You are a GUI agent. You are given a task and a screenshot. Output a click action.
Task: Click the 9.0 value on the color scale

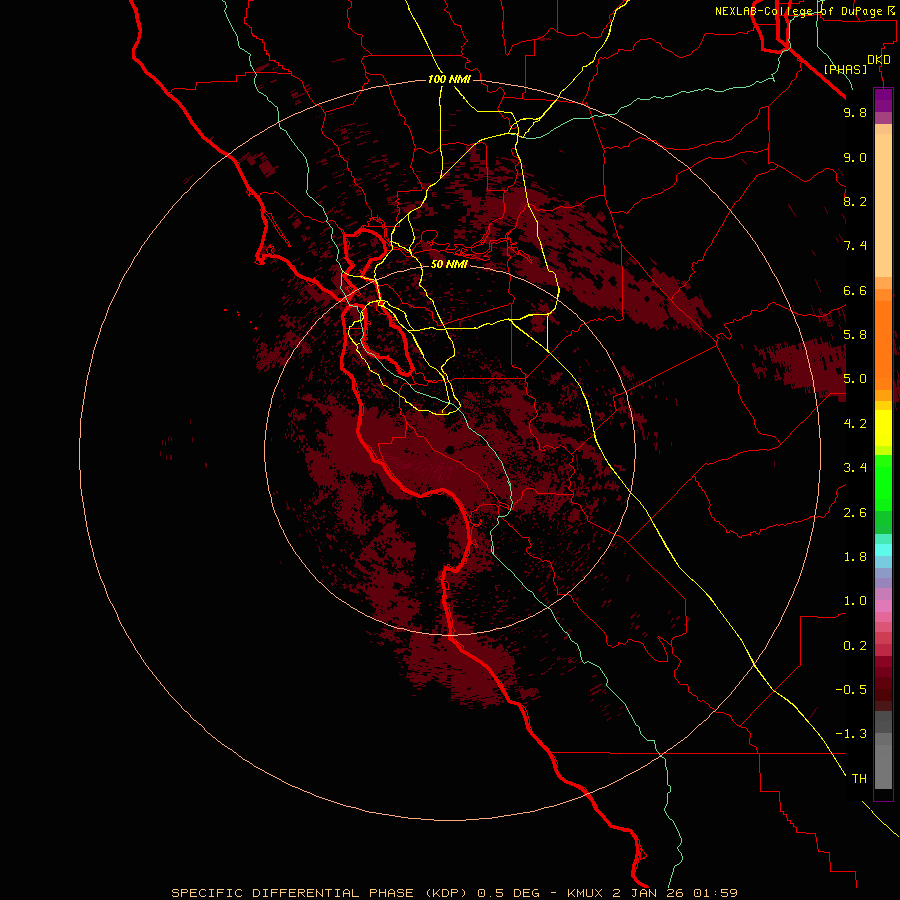click(x=855, y=157)
